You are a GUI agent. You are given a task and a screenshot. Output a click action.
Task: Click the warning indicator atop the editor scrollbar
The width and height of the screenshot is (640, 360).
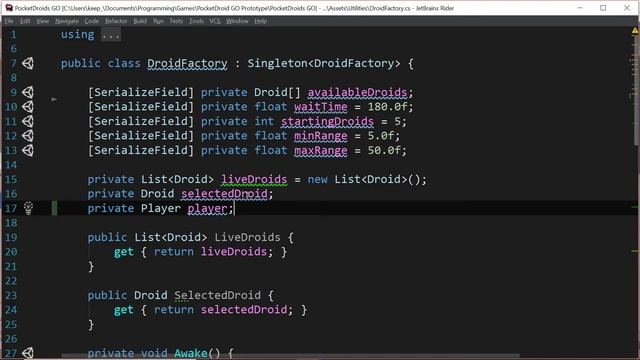(636, 31)
